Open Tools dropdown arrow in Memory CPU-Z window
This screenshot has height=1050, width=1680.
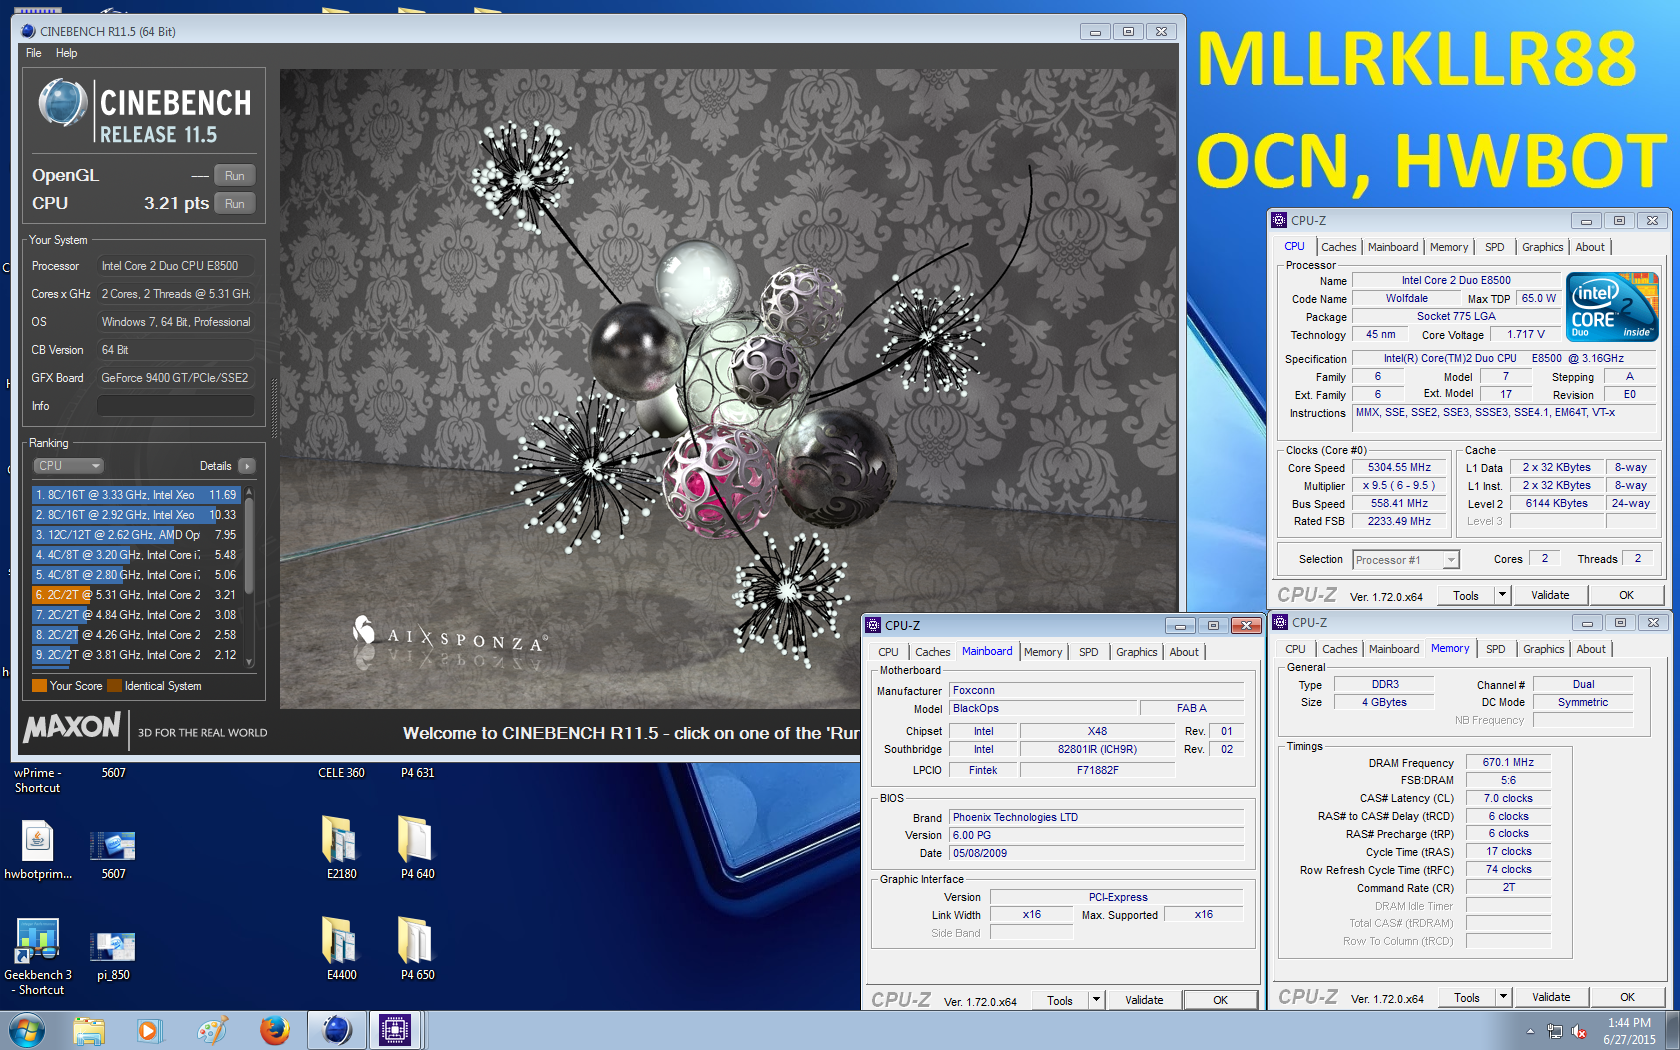tap(1503, 997)
